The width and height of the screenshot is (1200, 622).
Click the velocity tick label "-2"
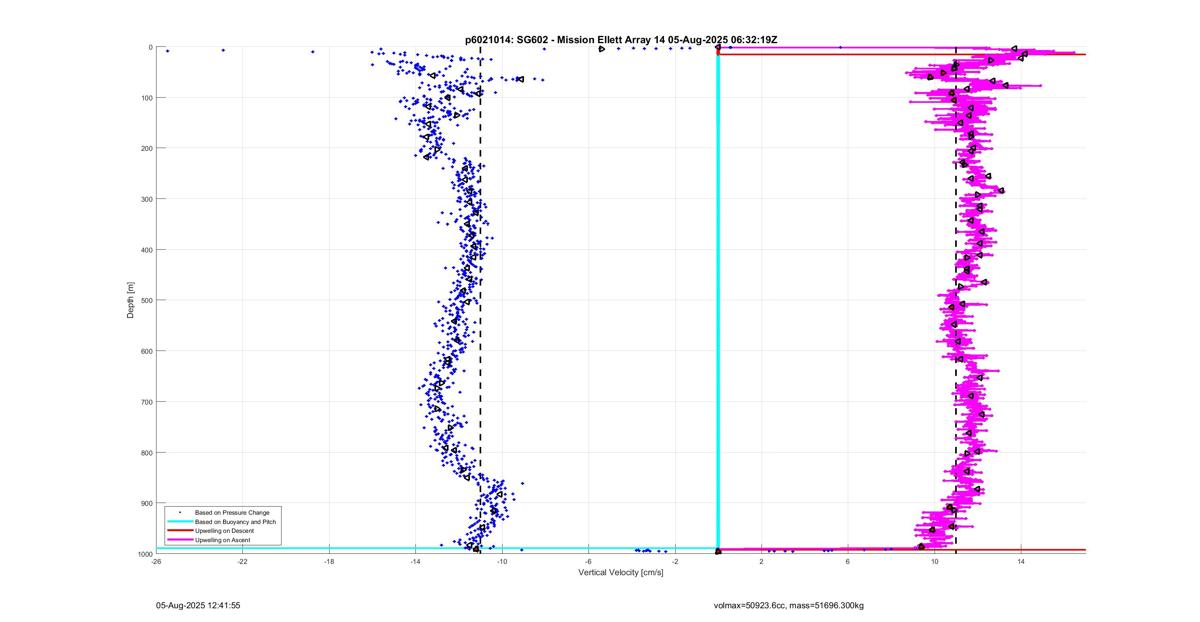(x=675, y=562)
